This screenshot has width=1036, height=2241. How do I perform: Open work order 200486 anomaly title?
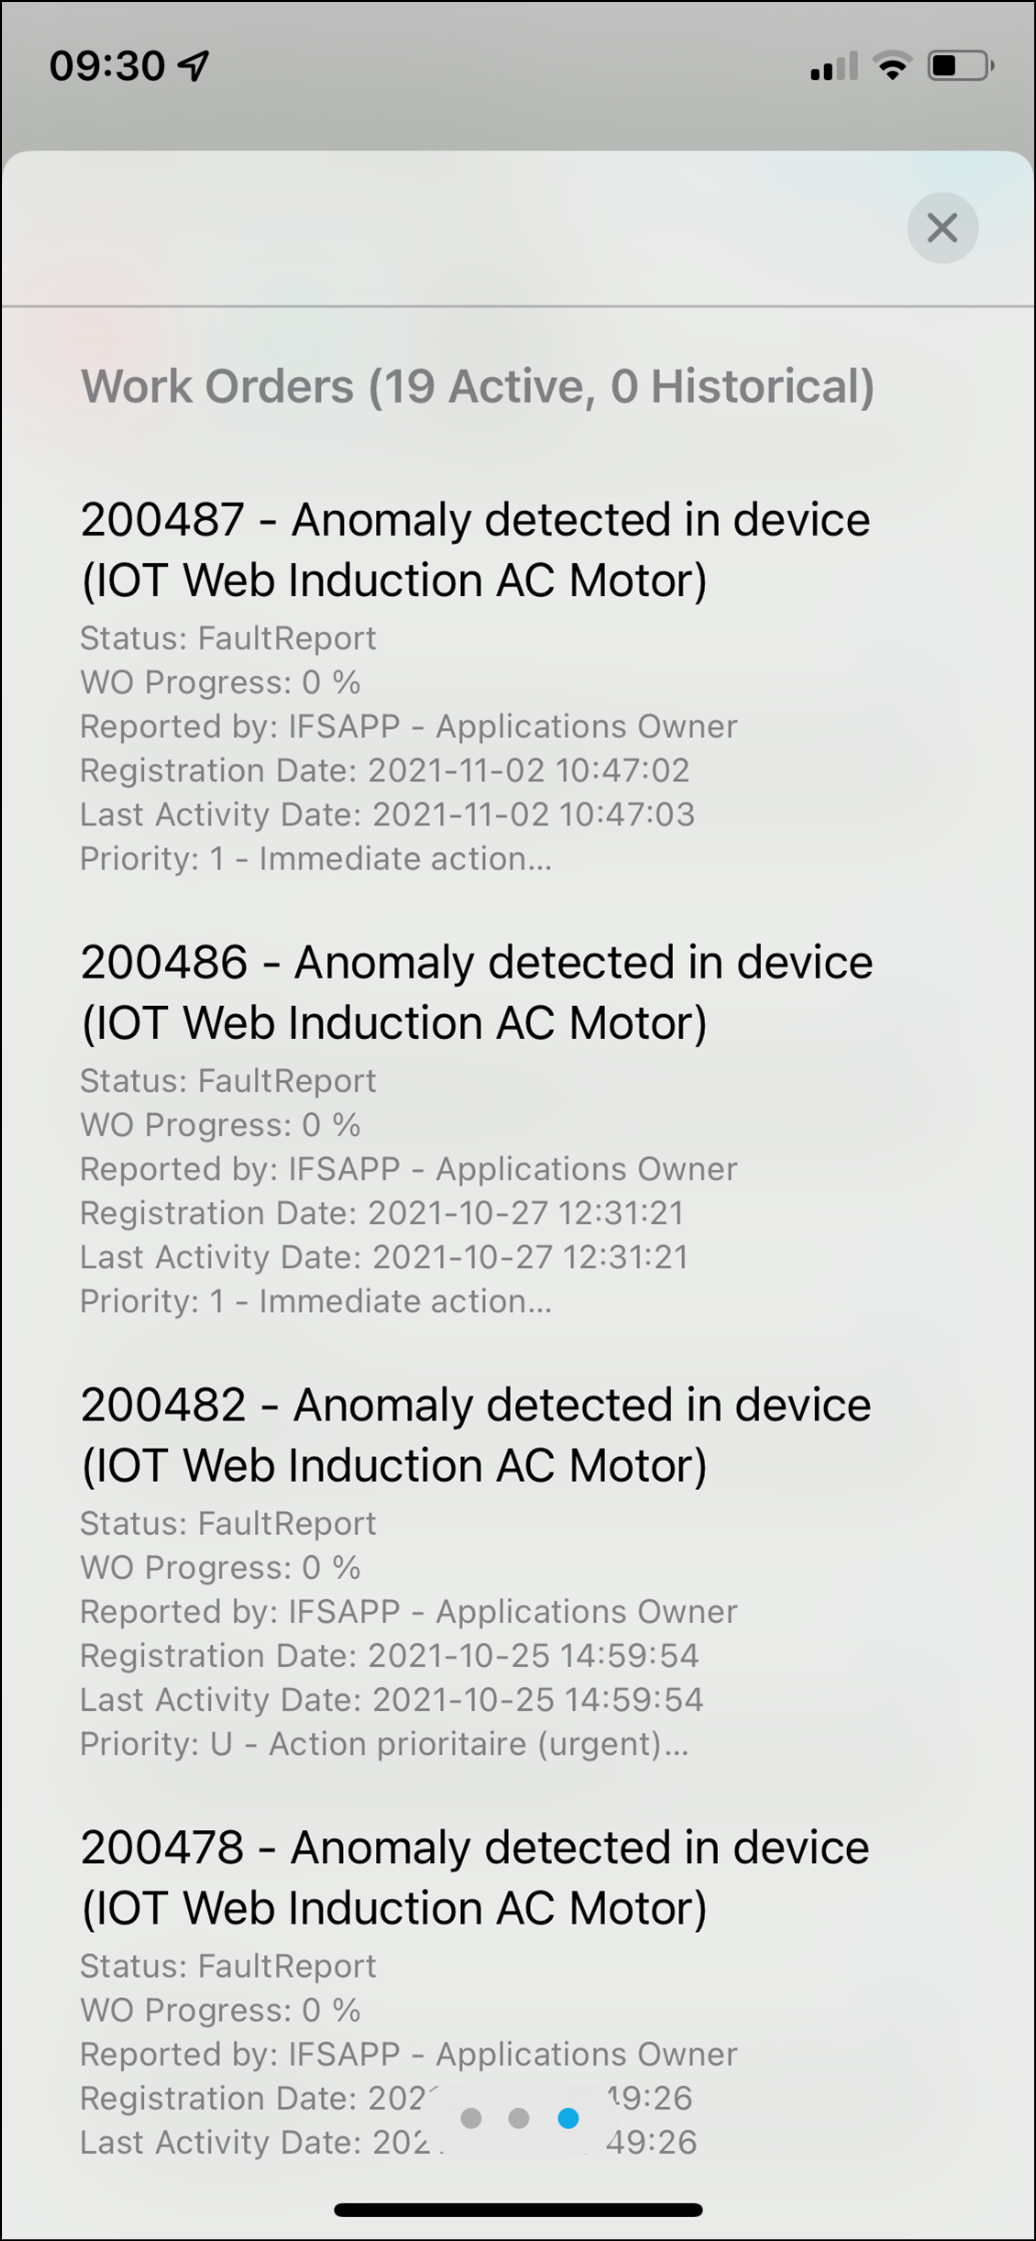coord(475,992)
